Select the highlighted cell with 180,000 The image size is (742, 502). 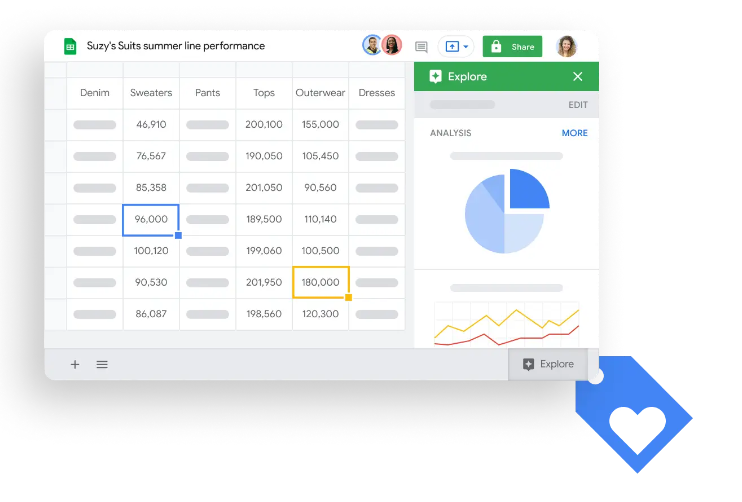(320, 282)
